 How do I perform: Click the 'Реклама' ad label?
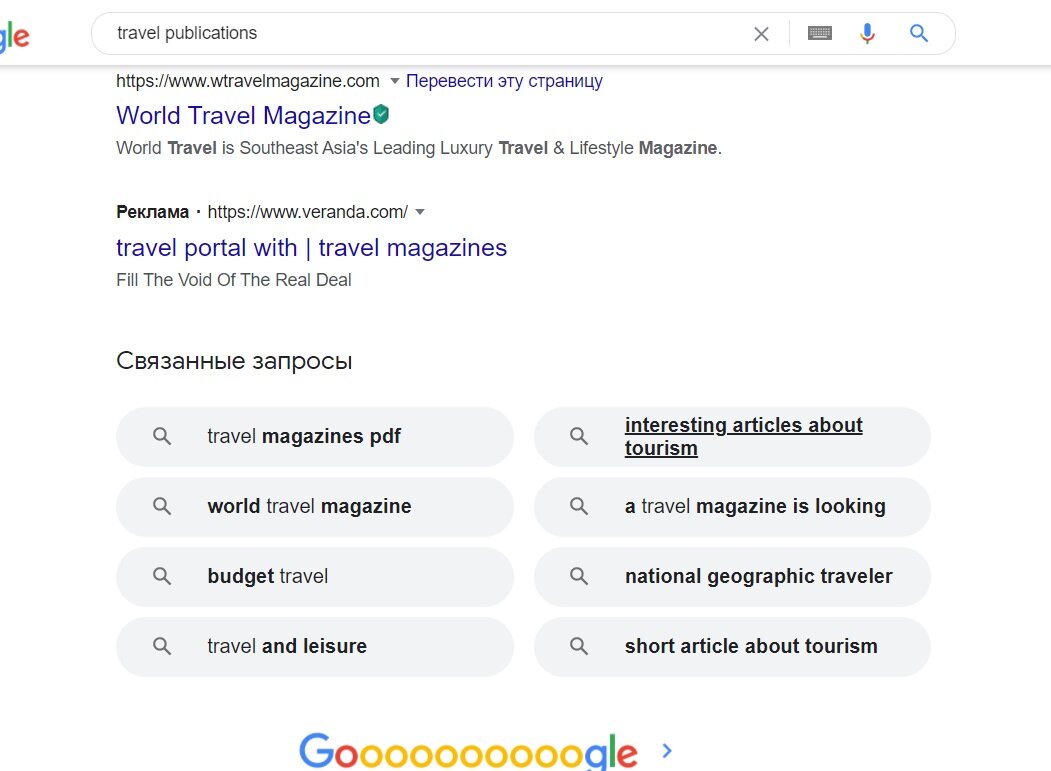pos(153,212)
